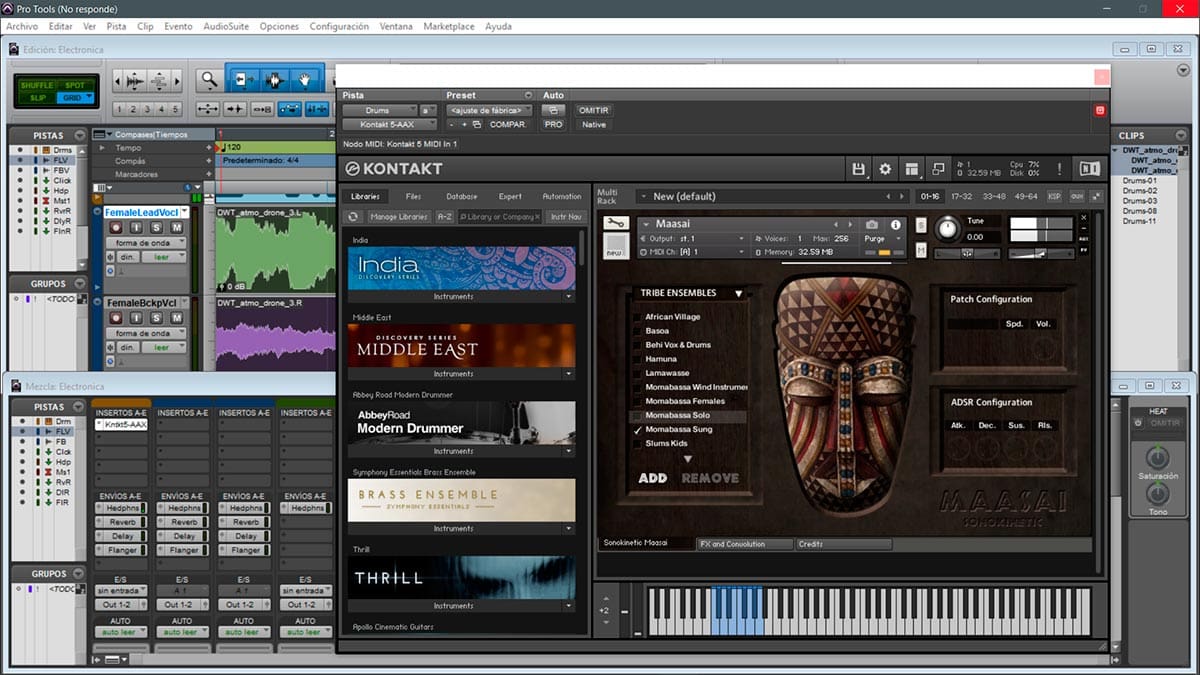Image resolution: width=1200 pixels, height=675 pixels.
Task: Click the A-Z sort button
Action: coord(445,216)
